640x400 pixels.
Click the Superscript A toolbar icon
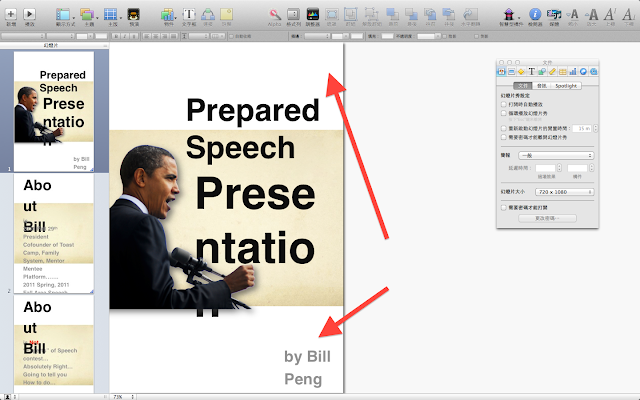[610, 15]
